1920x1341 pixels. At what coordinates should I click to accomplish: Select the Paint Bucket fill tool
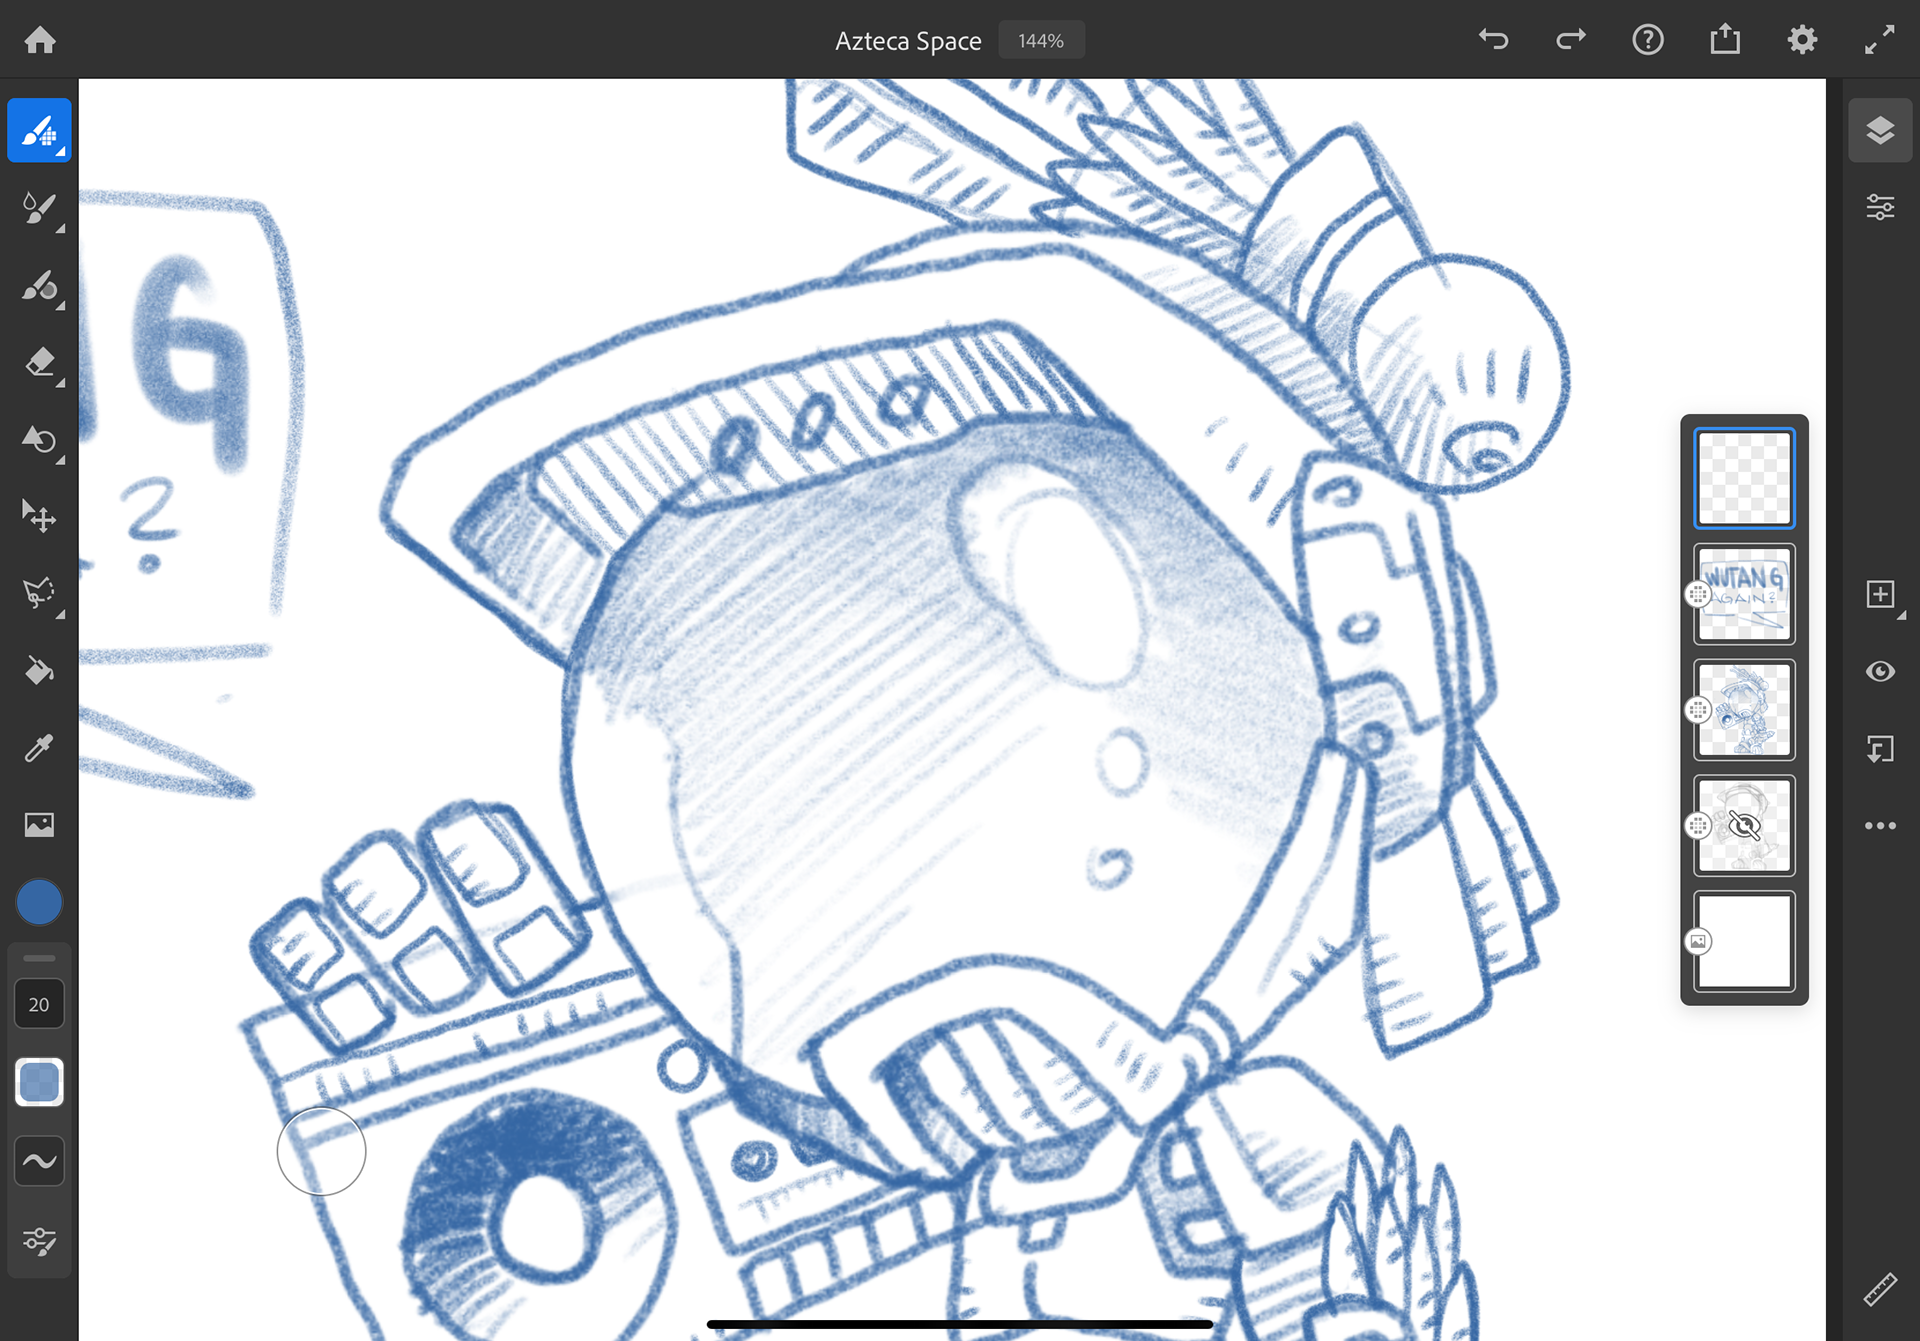(x=39, y=671)
